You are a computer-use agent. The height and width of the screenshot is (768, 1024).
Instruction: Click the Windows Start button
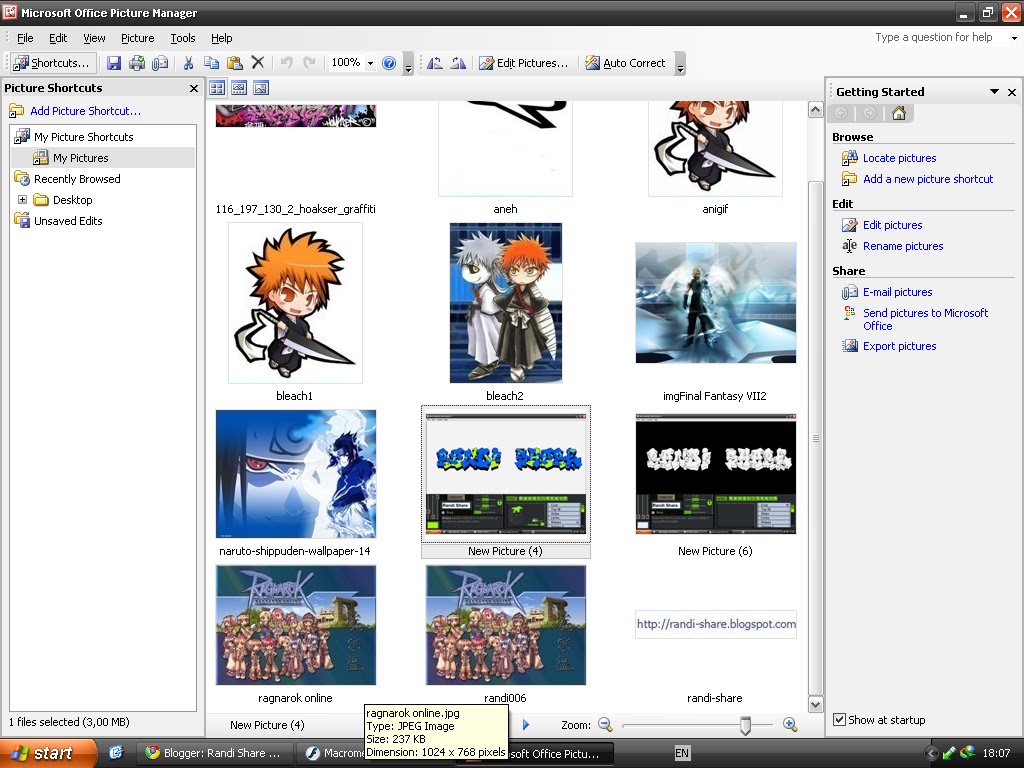(x=48, y=753)
